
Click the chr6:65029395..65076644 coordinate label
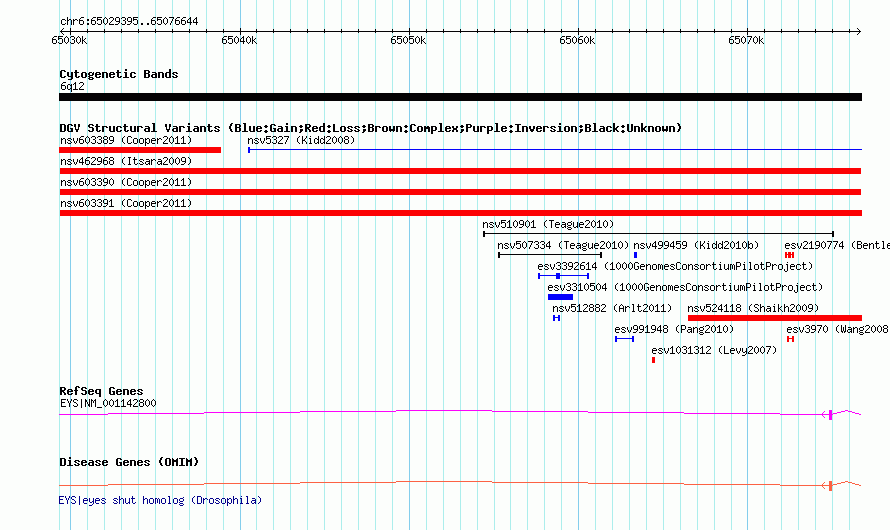point(129,22)
